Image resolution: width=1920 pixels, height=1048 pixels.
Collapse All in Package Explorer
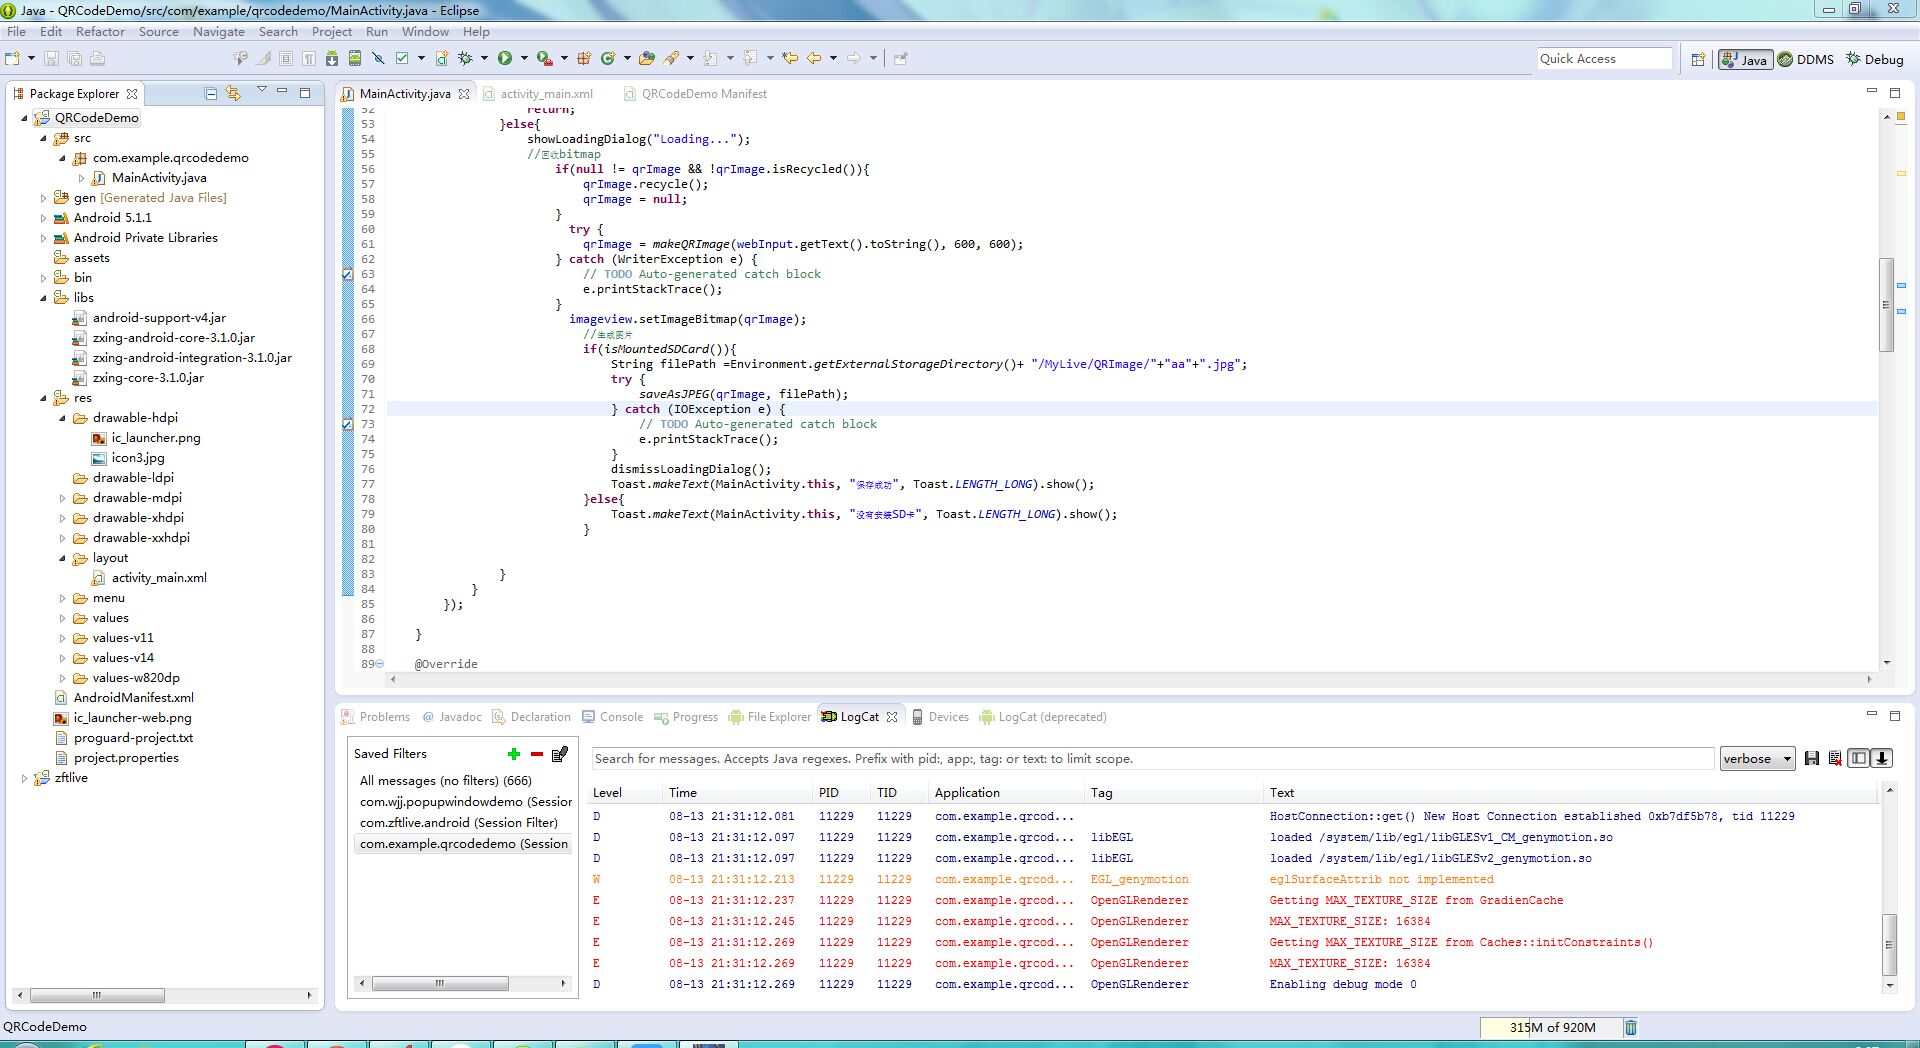point(211,93)
